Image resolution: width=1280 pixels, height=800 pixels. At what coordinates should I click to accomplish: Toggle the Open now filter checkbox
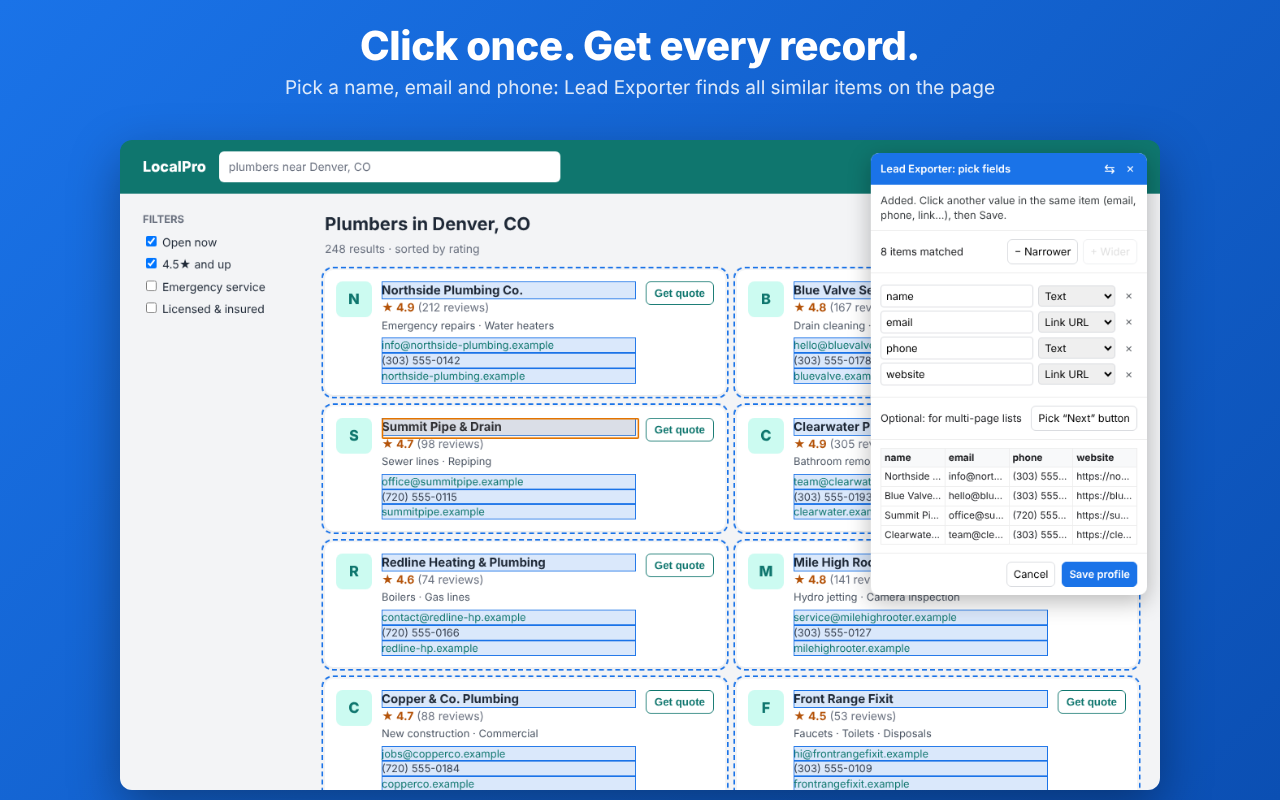(151, 242)
